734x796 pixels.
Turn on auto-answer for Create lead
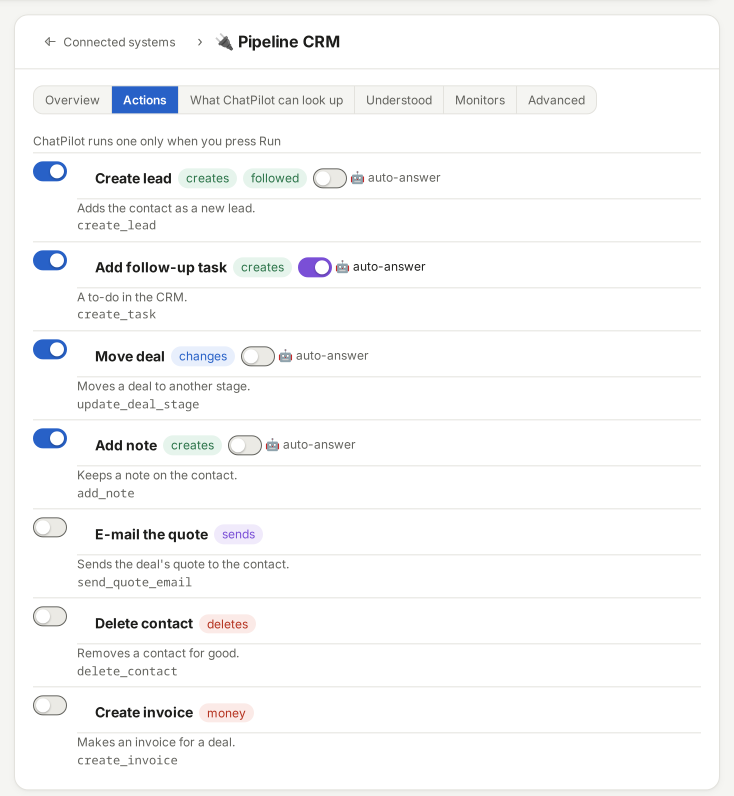tap(330, 178)
